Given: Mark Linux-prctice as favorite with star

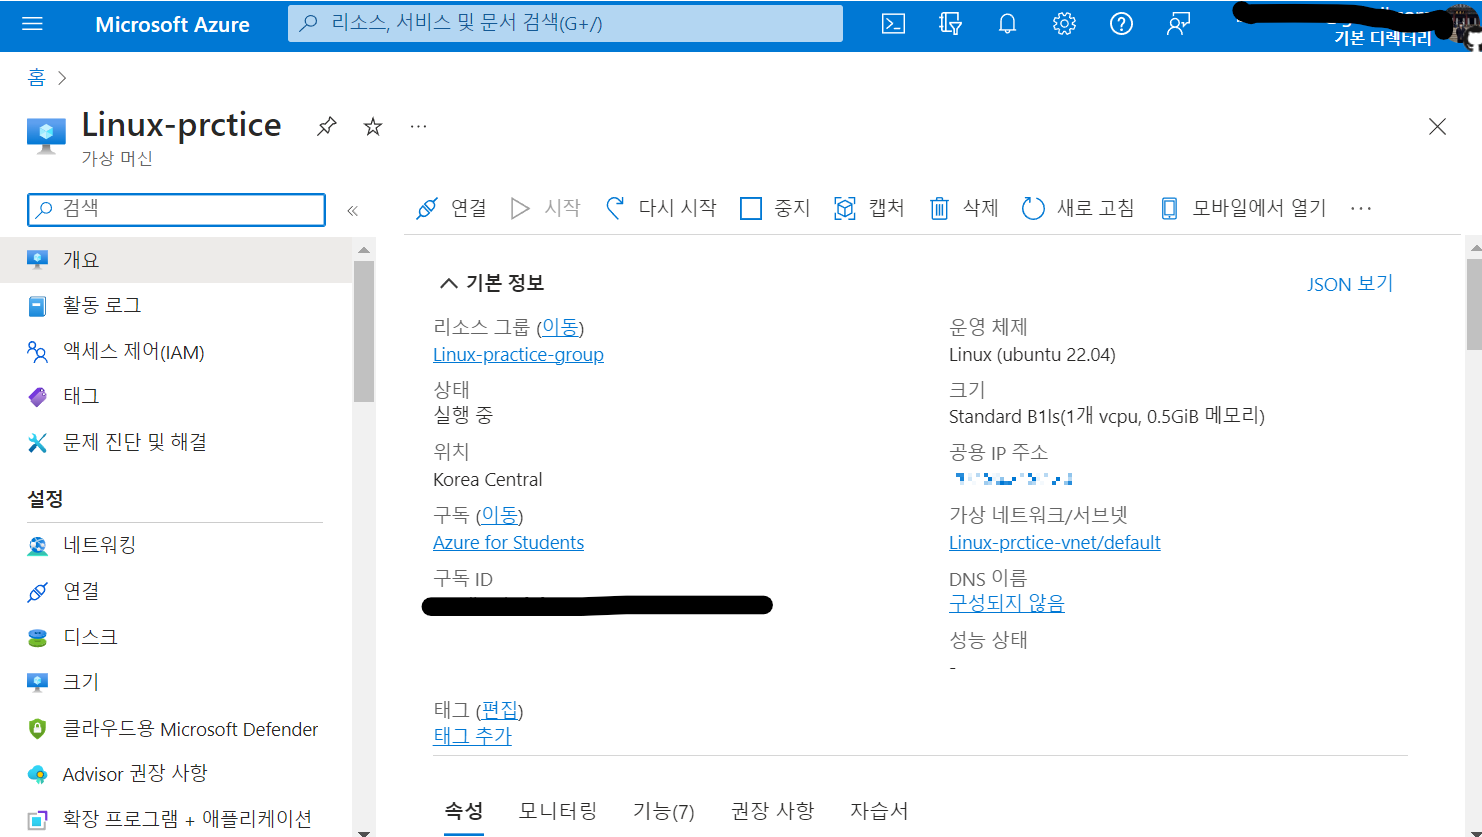Looking at the screenshot, I should coord(373,126).
